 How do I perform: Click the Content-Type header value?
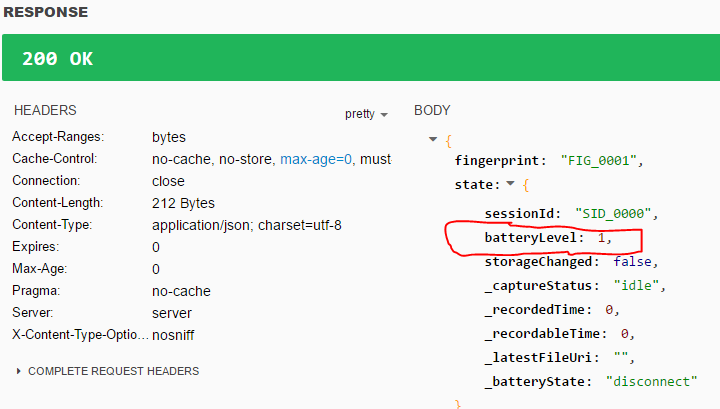coord(247,225)
